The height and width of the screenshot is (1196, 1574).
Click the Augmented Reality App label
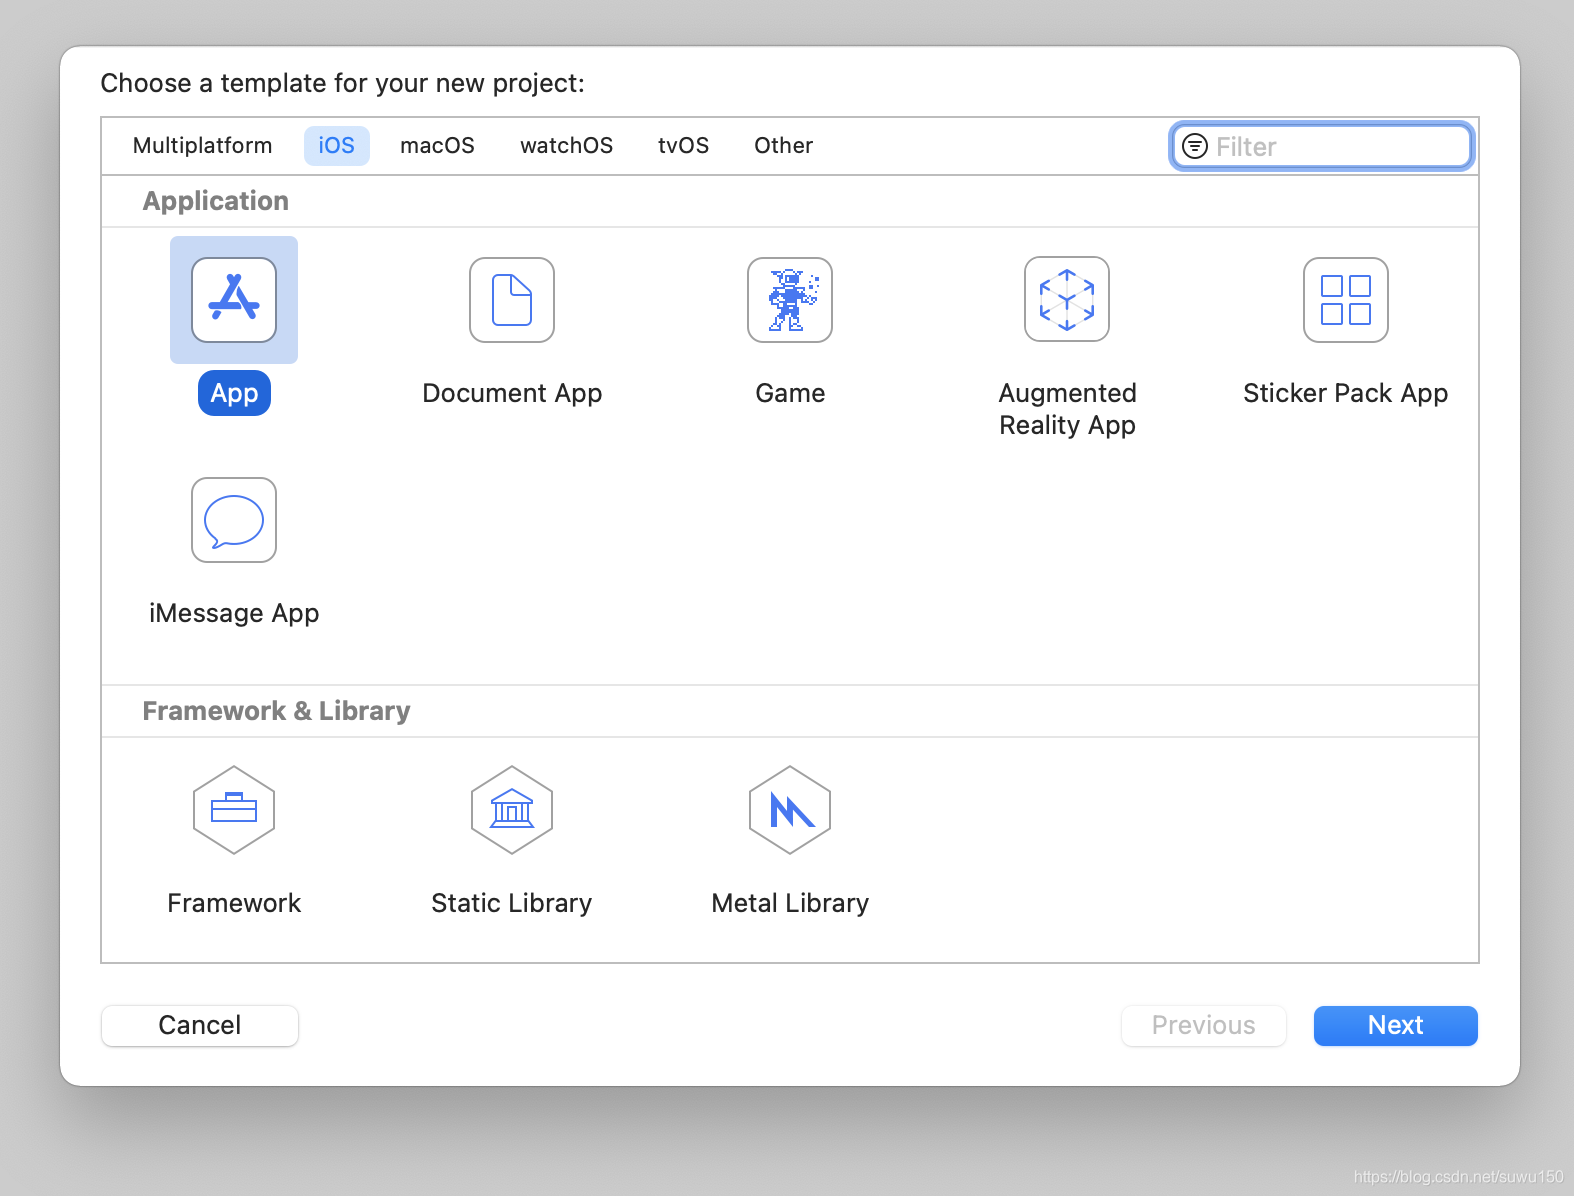click(1067, 409)
